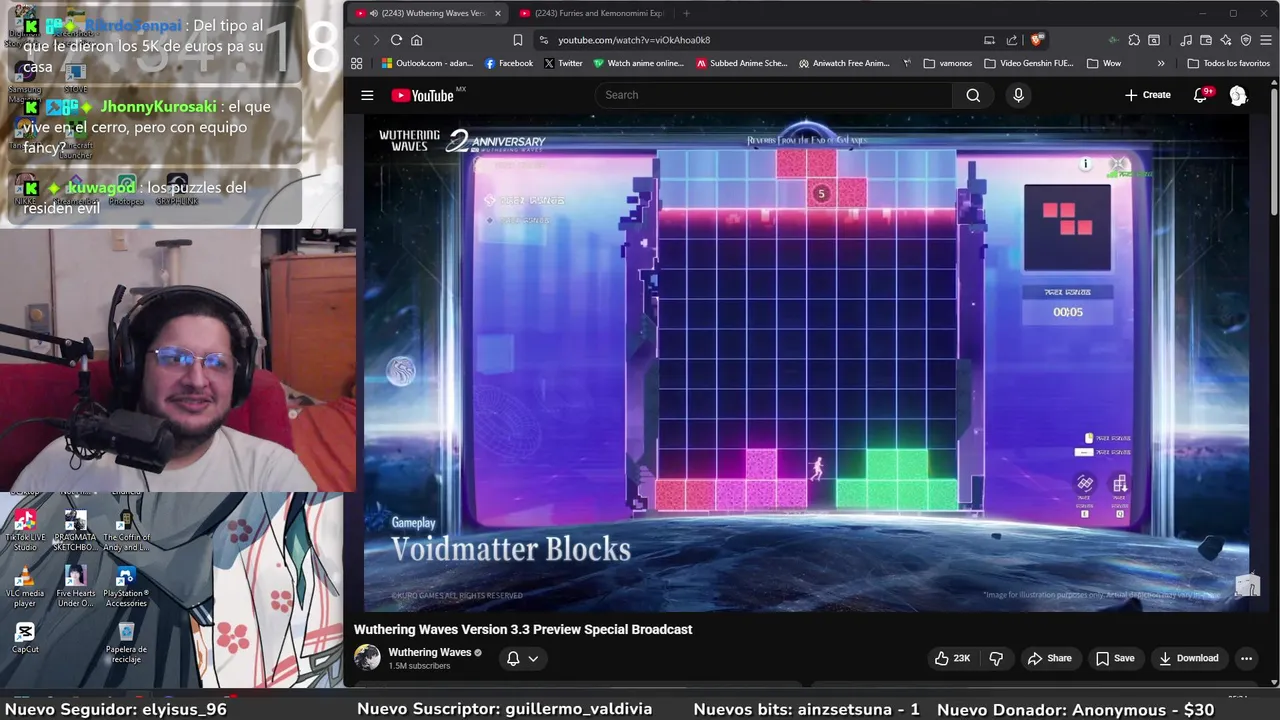
Task: Open the Aniwatch Free Anime bookmark
Action: click(844, 63)
